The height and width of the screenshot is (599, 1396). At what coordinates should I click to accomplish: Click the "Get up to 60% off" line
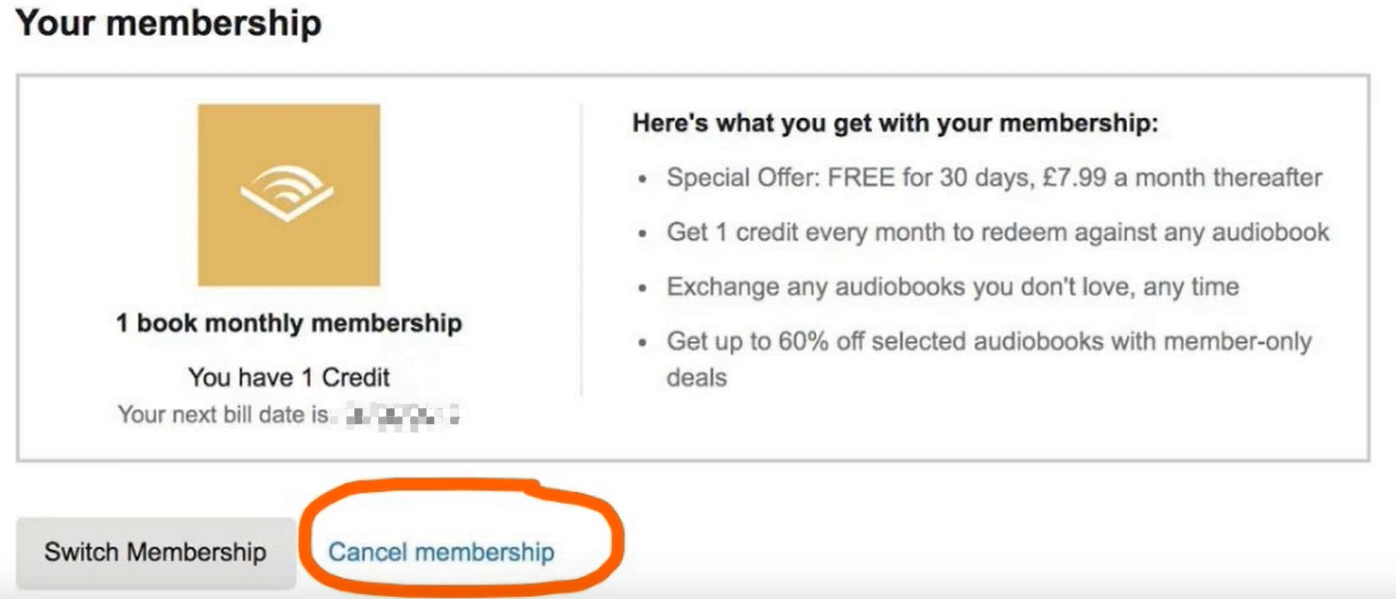[989, 341]
